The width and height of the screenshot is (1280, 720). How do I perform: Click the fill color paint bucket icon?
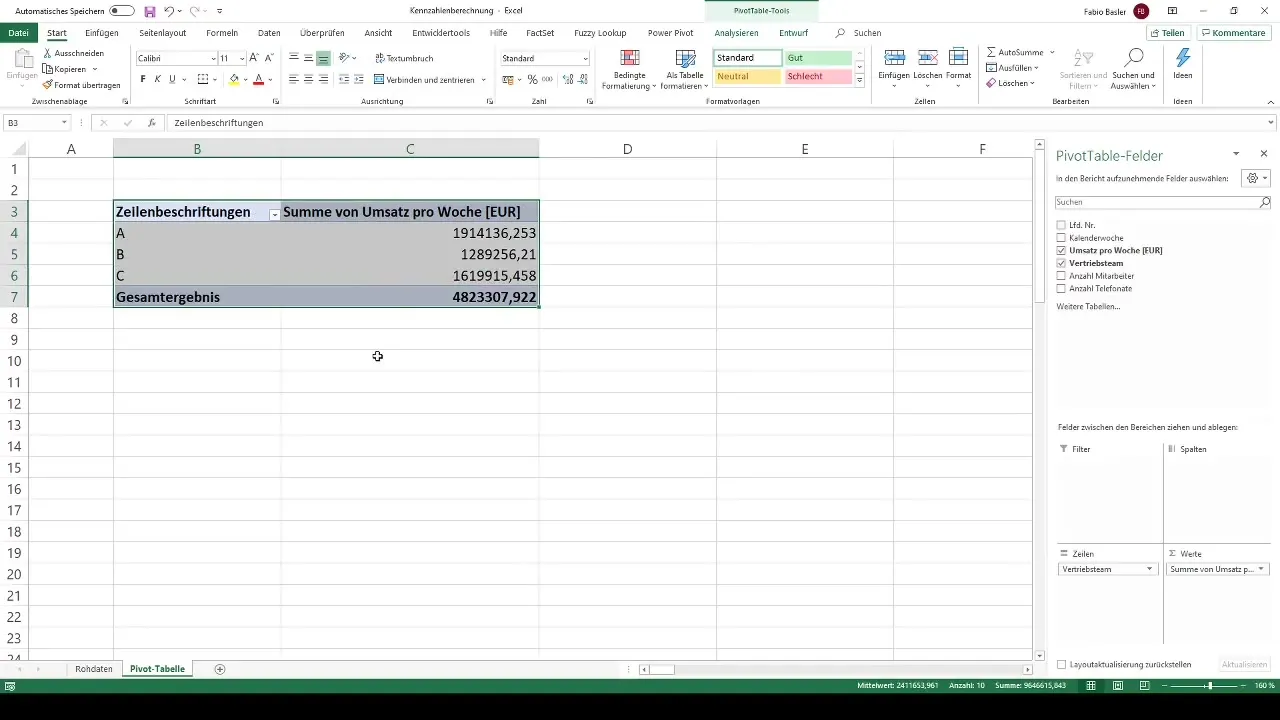pyautogui.click(x=234, y=79)
